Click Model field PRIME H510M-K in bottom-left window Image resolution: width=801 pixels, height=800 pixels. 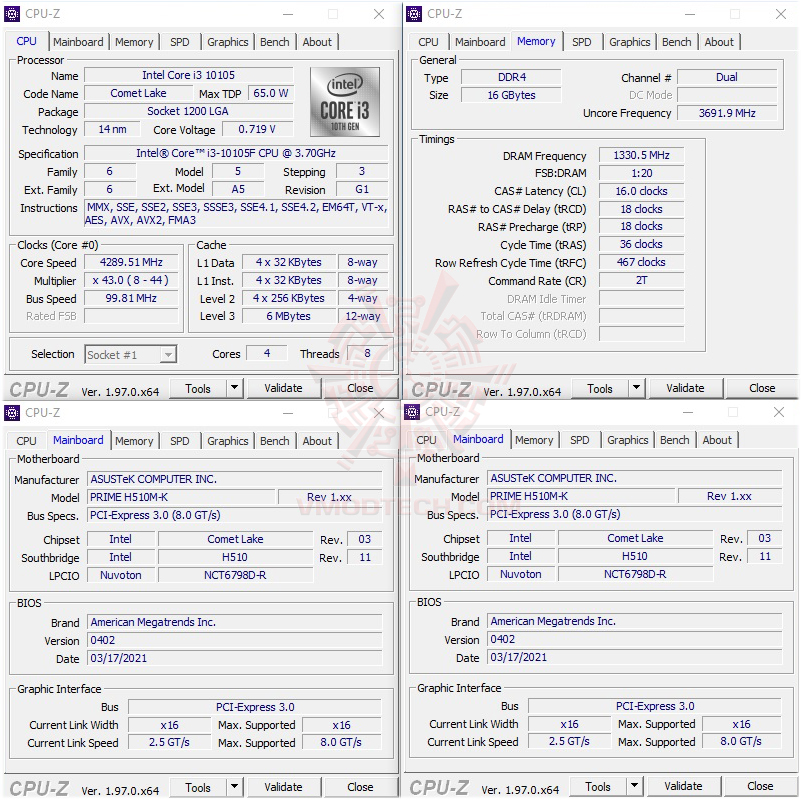pyautogui.click(x=181, y=497)
